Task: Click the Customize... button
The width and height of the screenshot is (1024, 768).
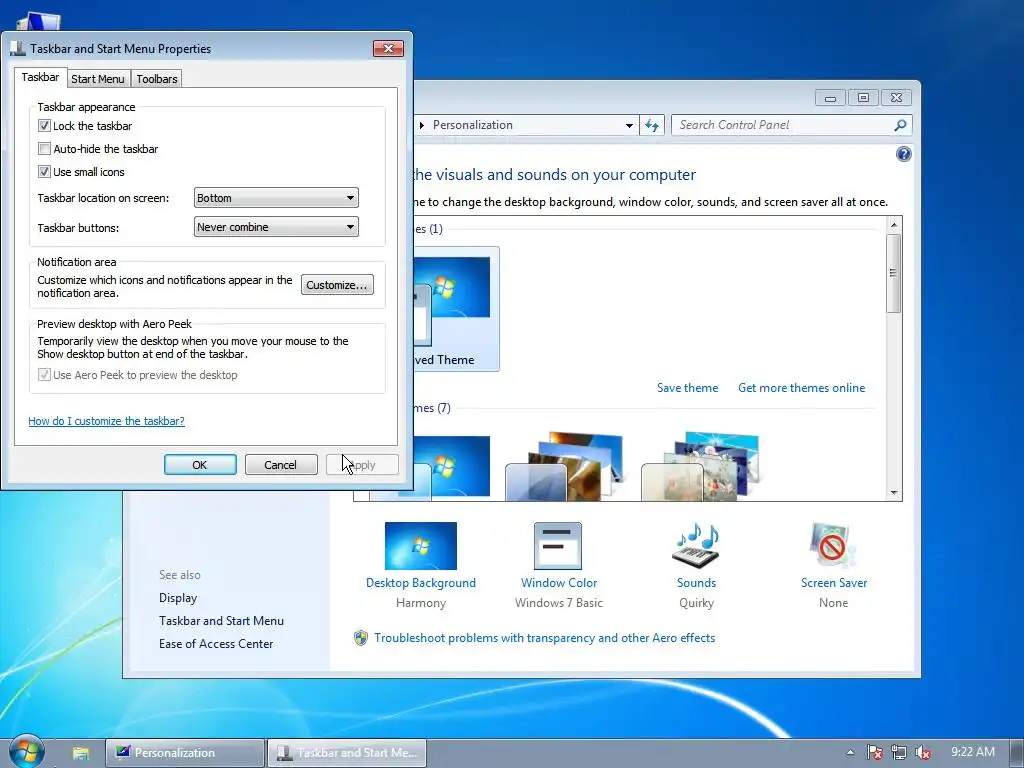Action: coord(337,285)
